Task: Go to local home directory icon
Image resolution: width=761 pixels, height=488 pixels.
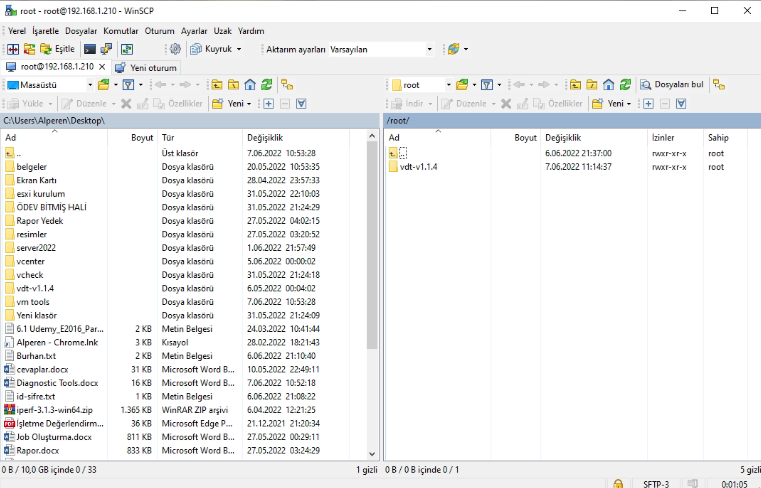Action: tap(250, 85)
